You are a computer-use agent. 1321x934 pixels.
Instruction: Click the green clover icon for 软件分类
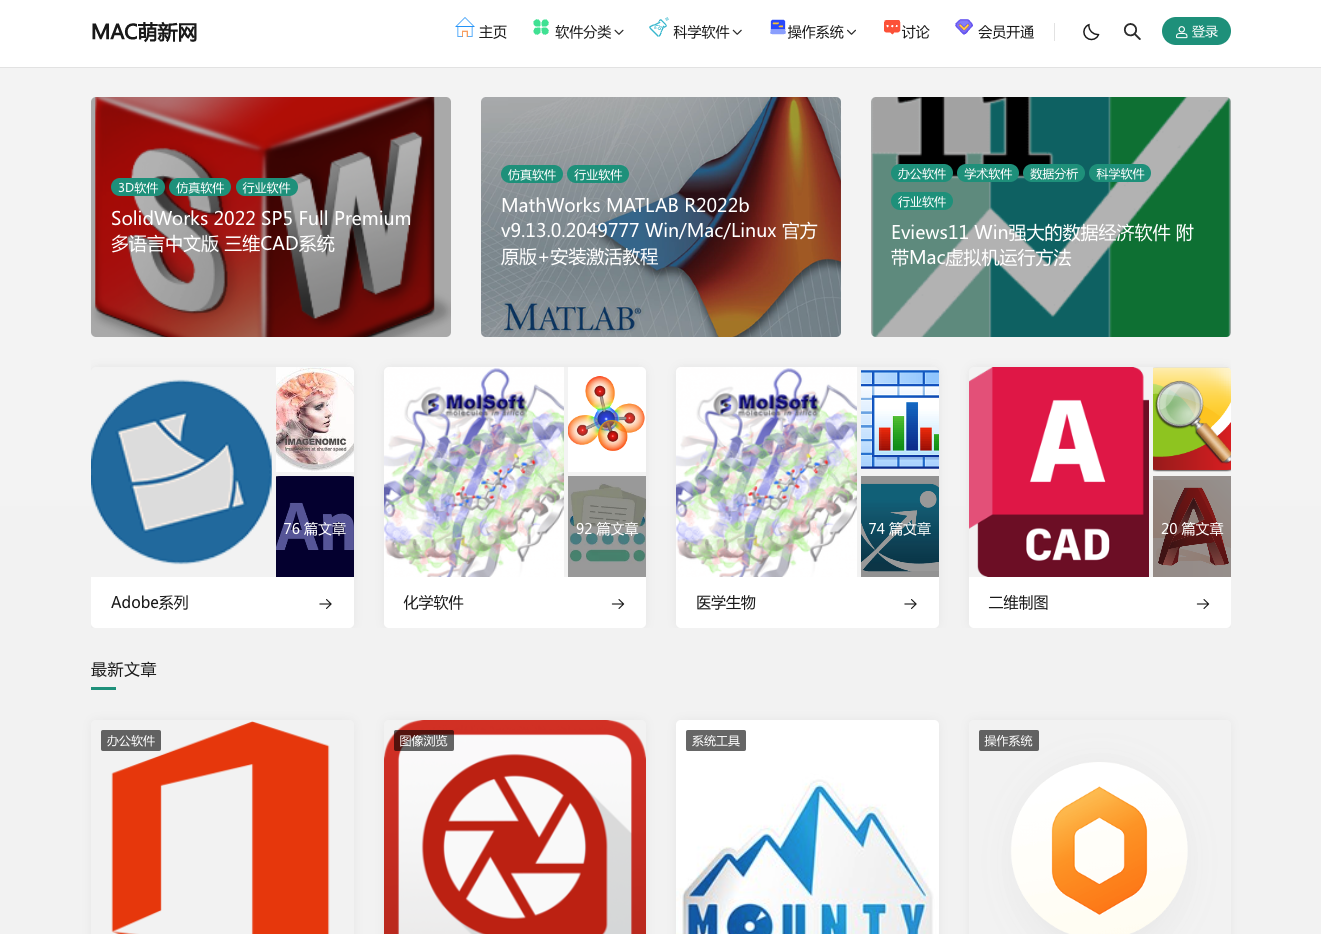pos(541,28)
